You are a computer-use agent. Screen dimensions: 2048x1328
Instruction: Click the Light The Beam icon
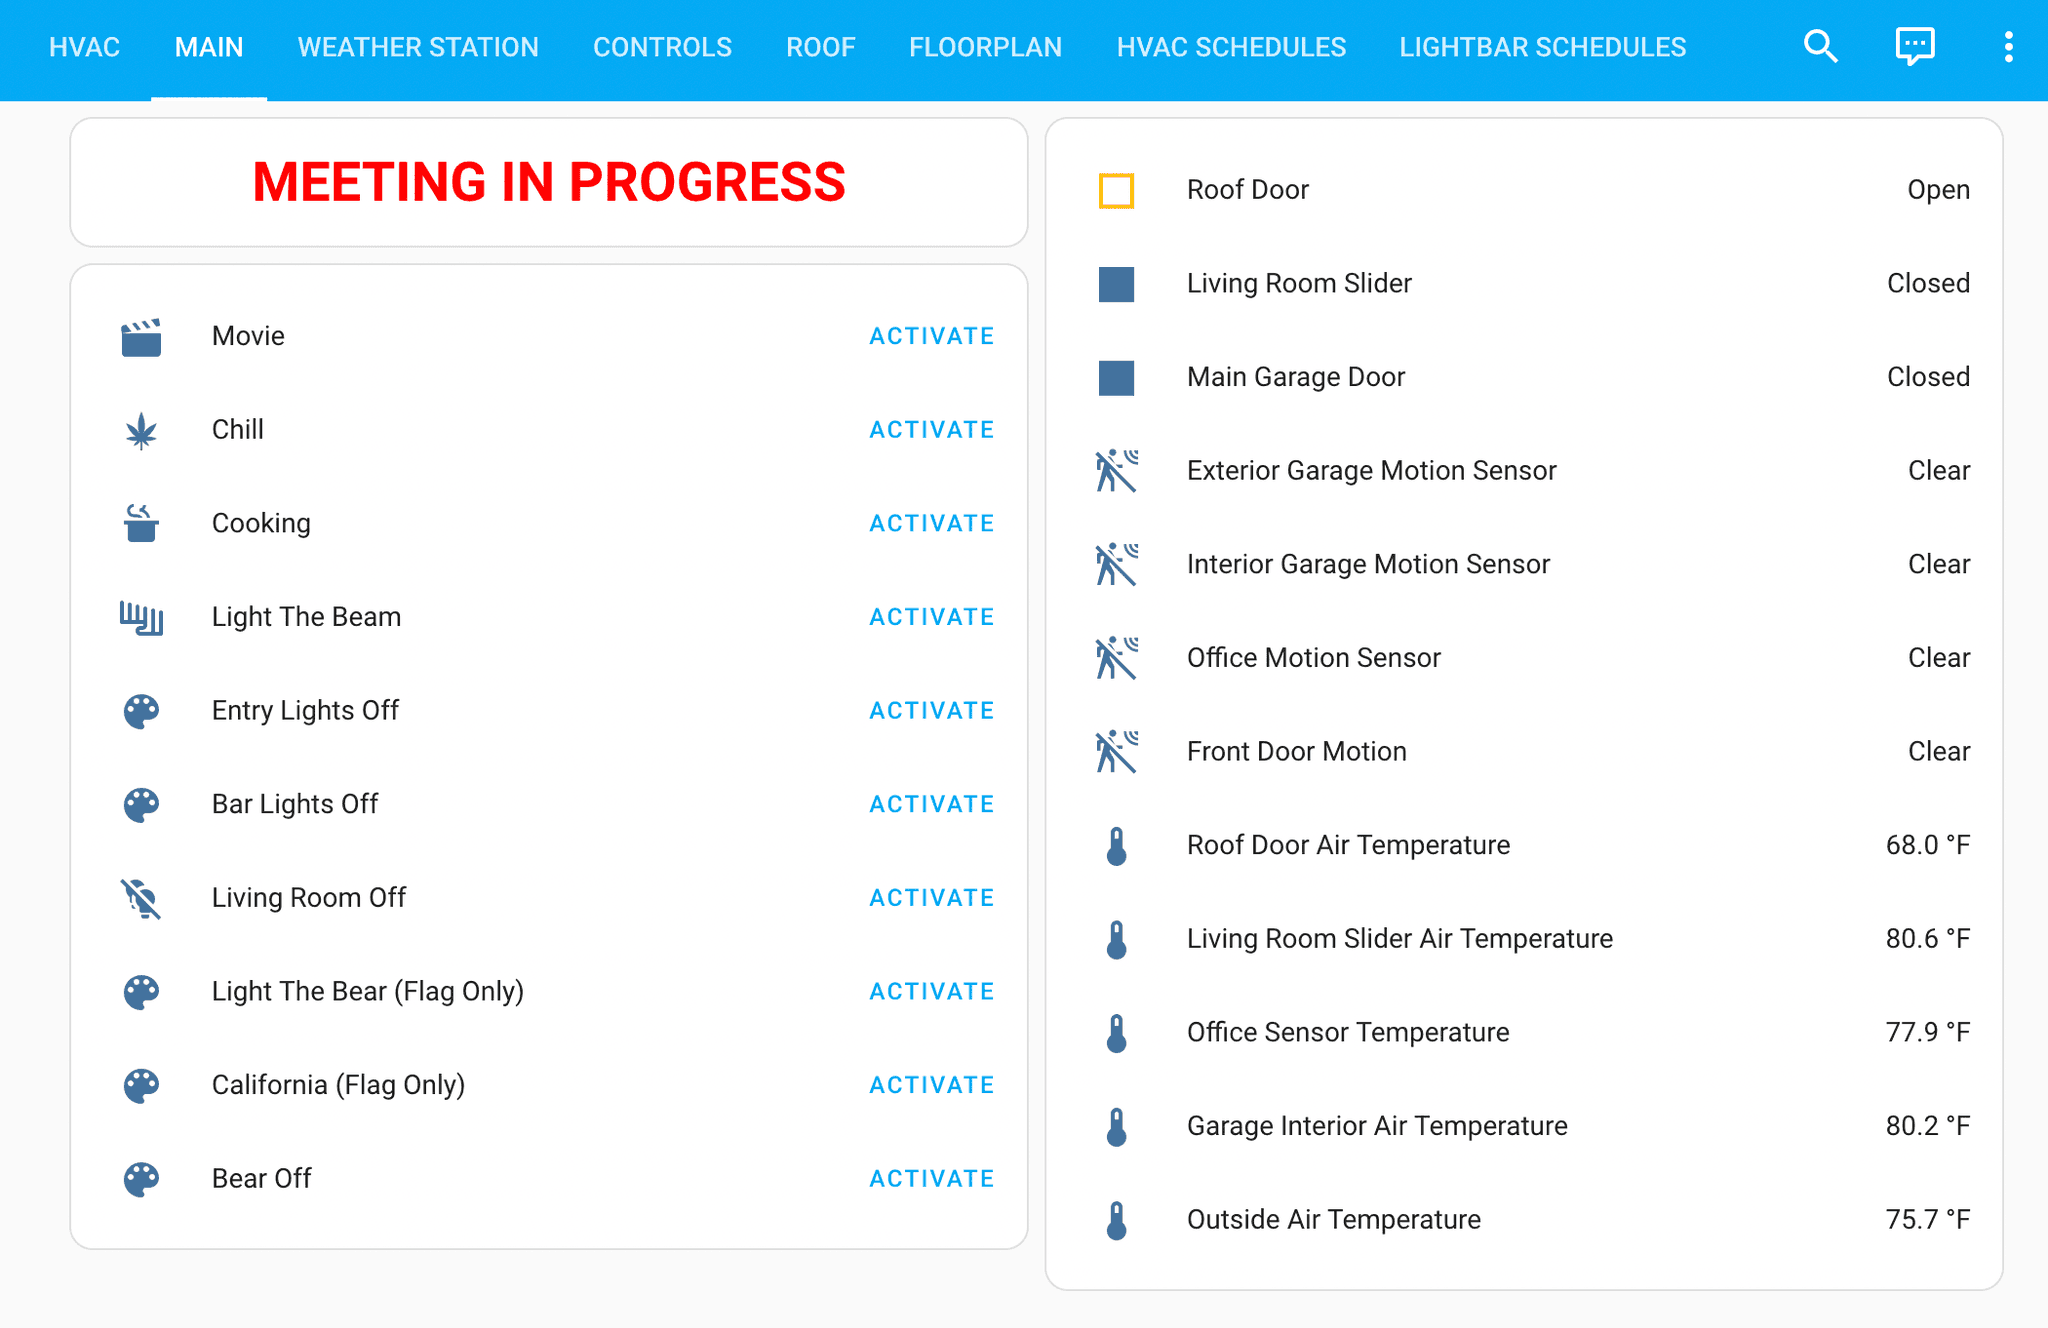coord(141,618)
